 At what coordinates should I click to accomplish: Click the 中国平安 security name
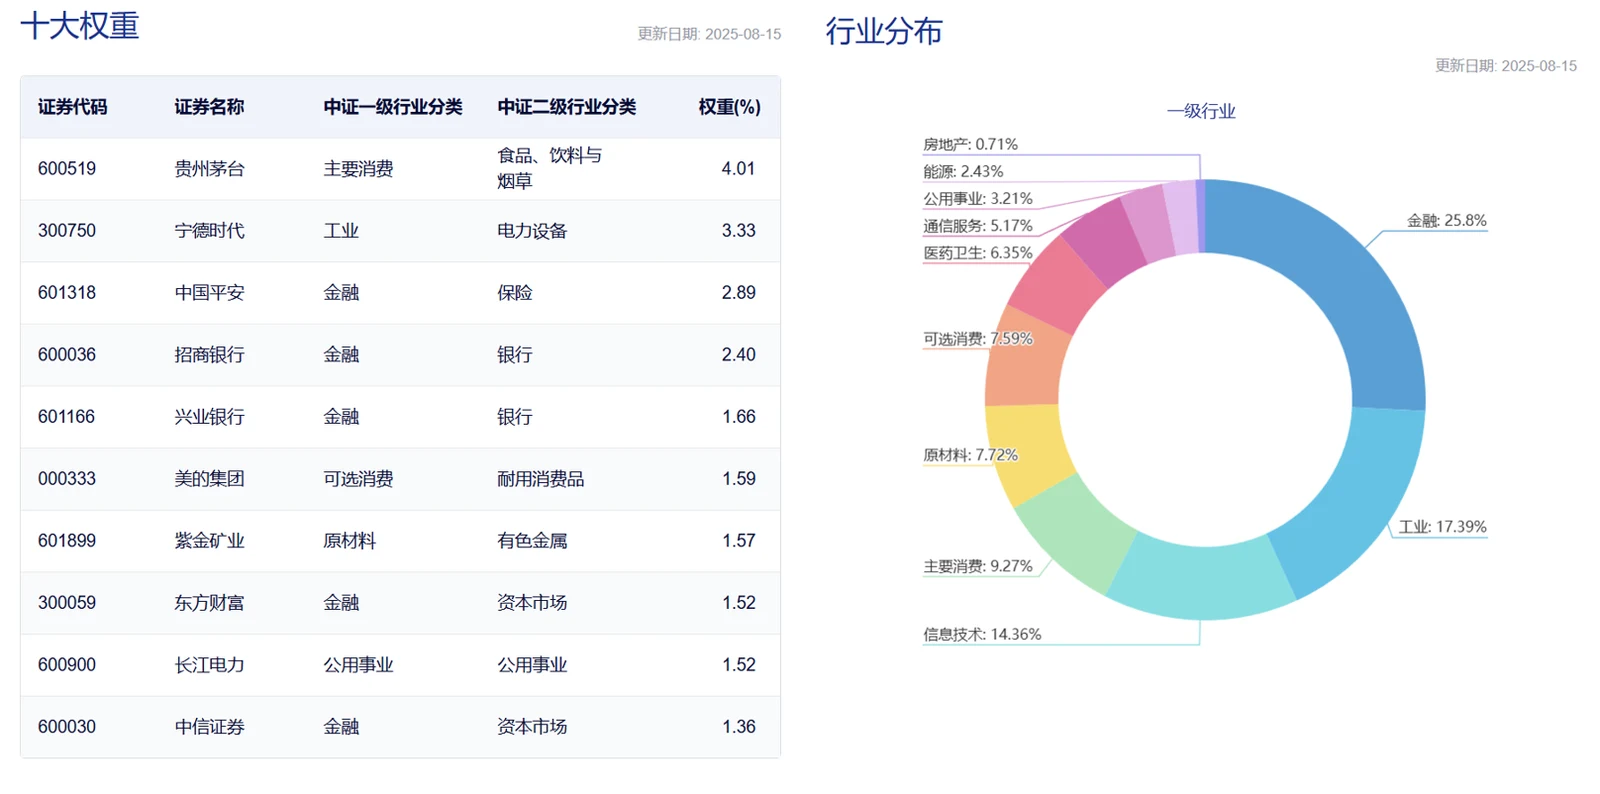pyautogui.click(x=209, y=293)
